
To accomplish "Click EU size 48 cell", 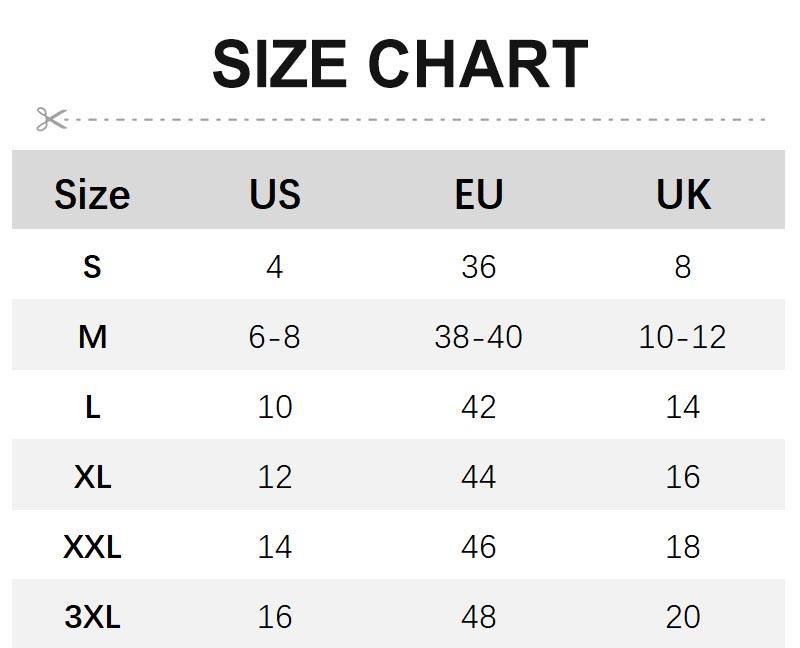I will 478,617.
